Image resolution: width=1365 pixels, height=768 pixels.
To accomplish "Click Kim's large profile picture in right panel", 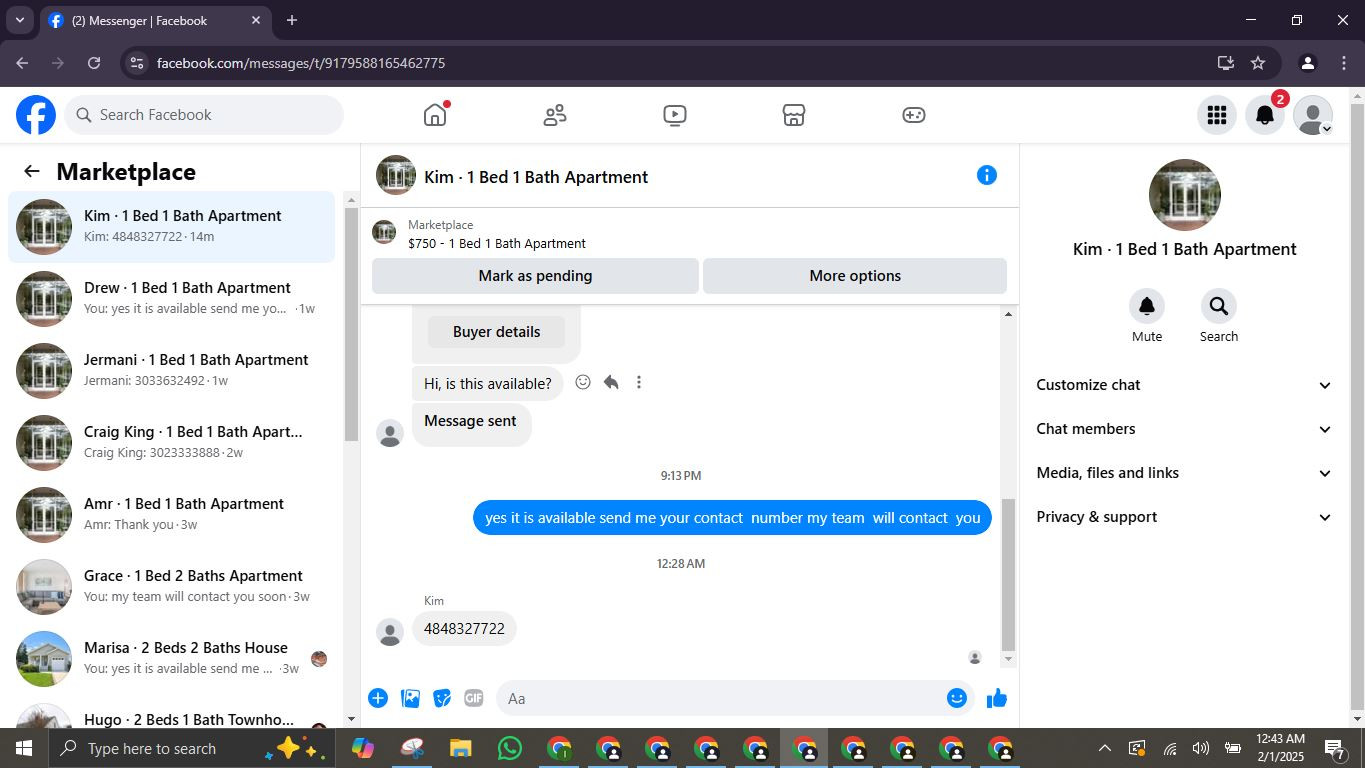I will pyautogui.click(x=1185, y=195).
